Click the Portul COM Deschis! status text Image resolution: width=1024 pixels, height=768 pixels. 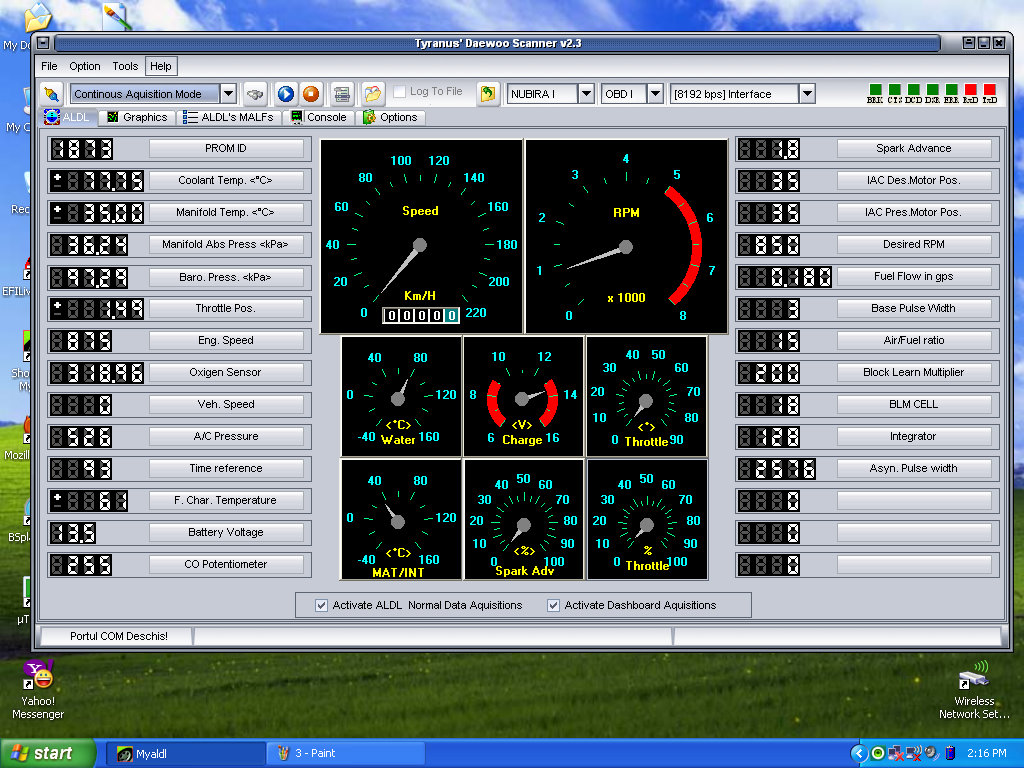click(x=119, y=636)
